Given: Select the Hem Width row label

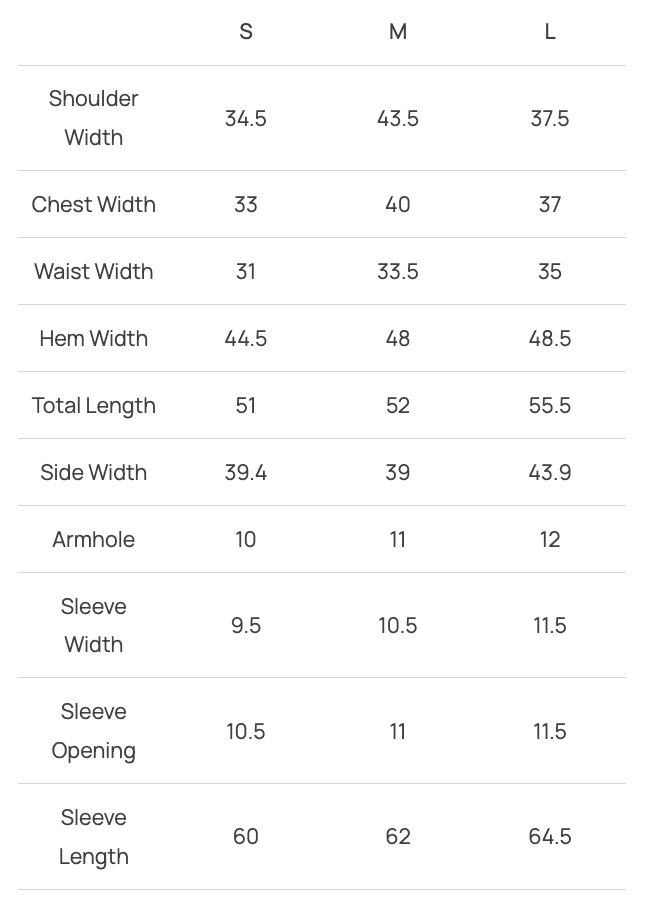Looking at the screenshot, I should click(94, 338).
